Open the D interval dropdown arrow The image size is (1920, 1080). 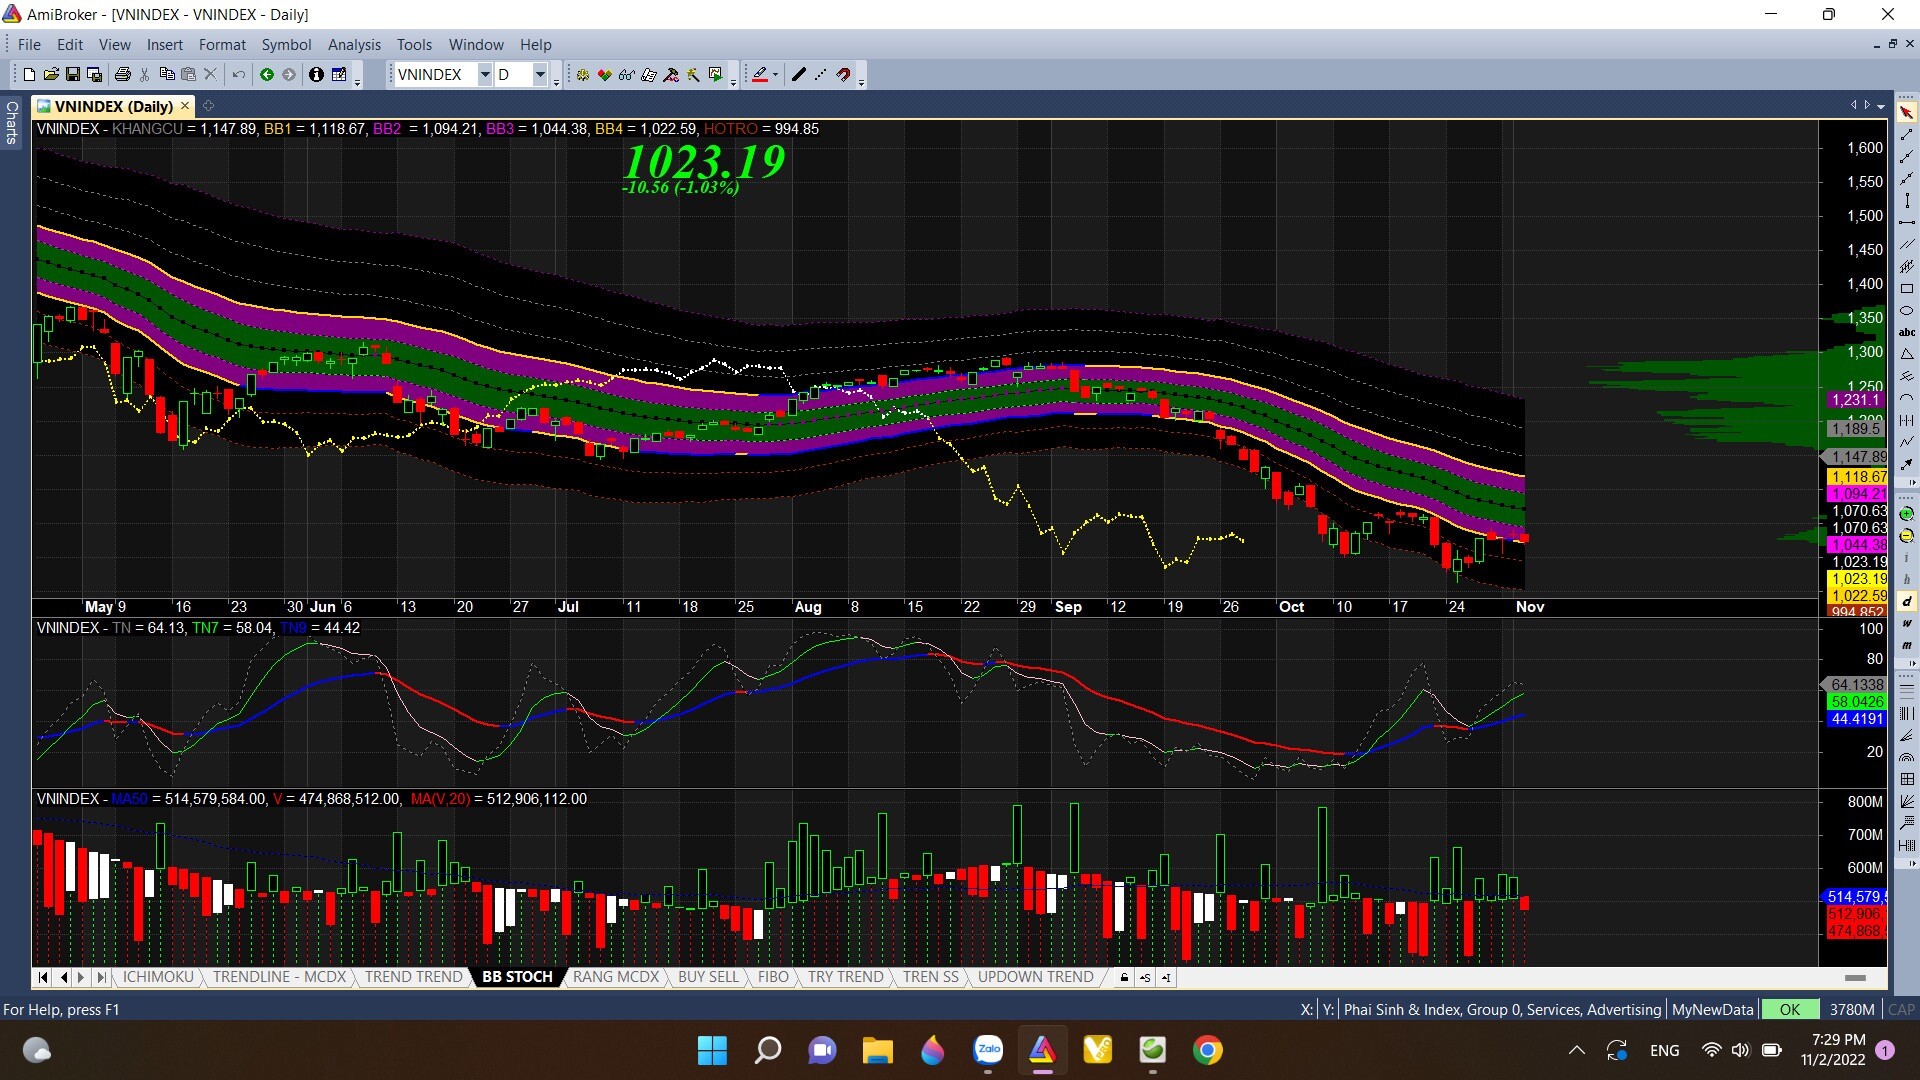[x=540, y=74]
